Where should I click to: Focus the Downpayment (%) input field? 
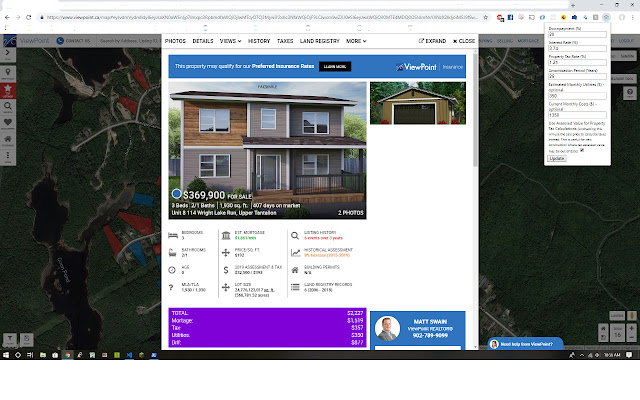point(577,34)
